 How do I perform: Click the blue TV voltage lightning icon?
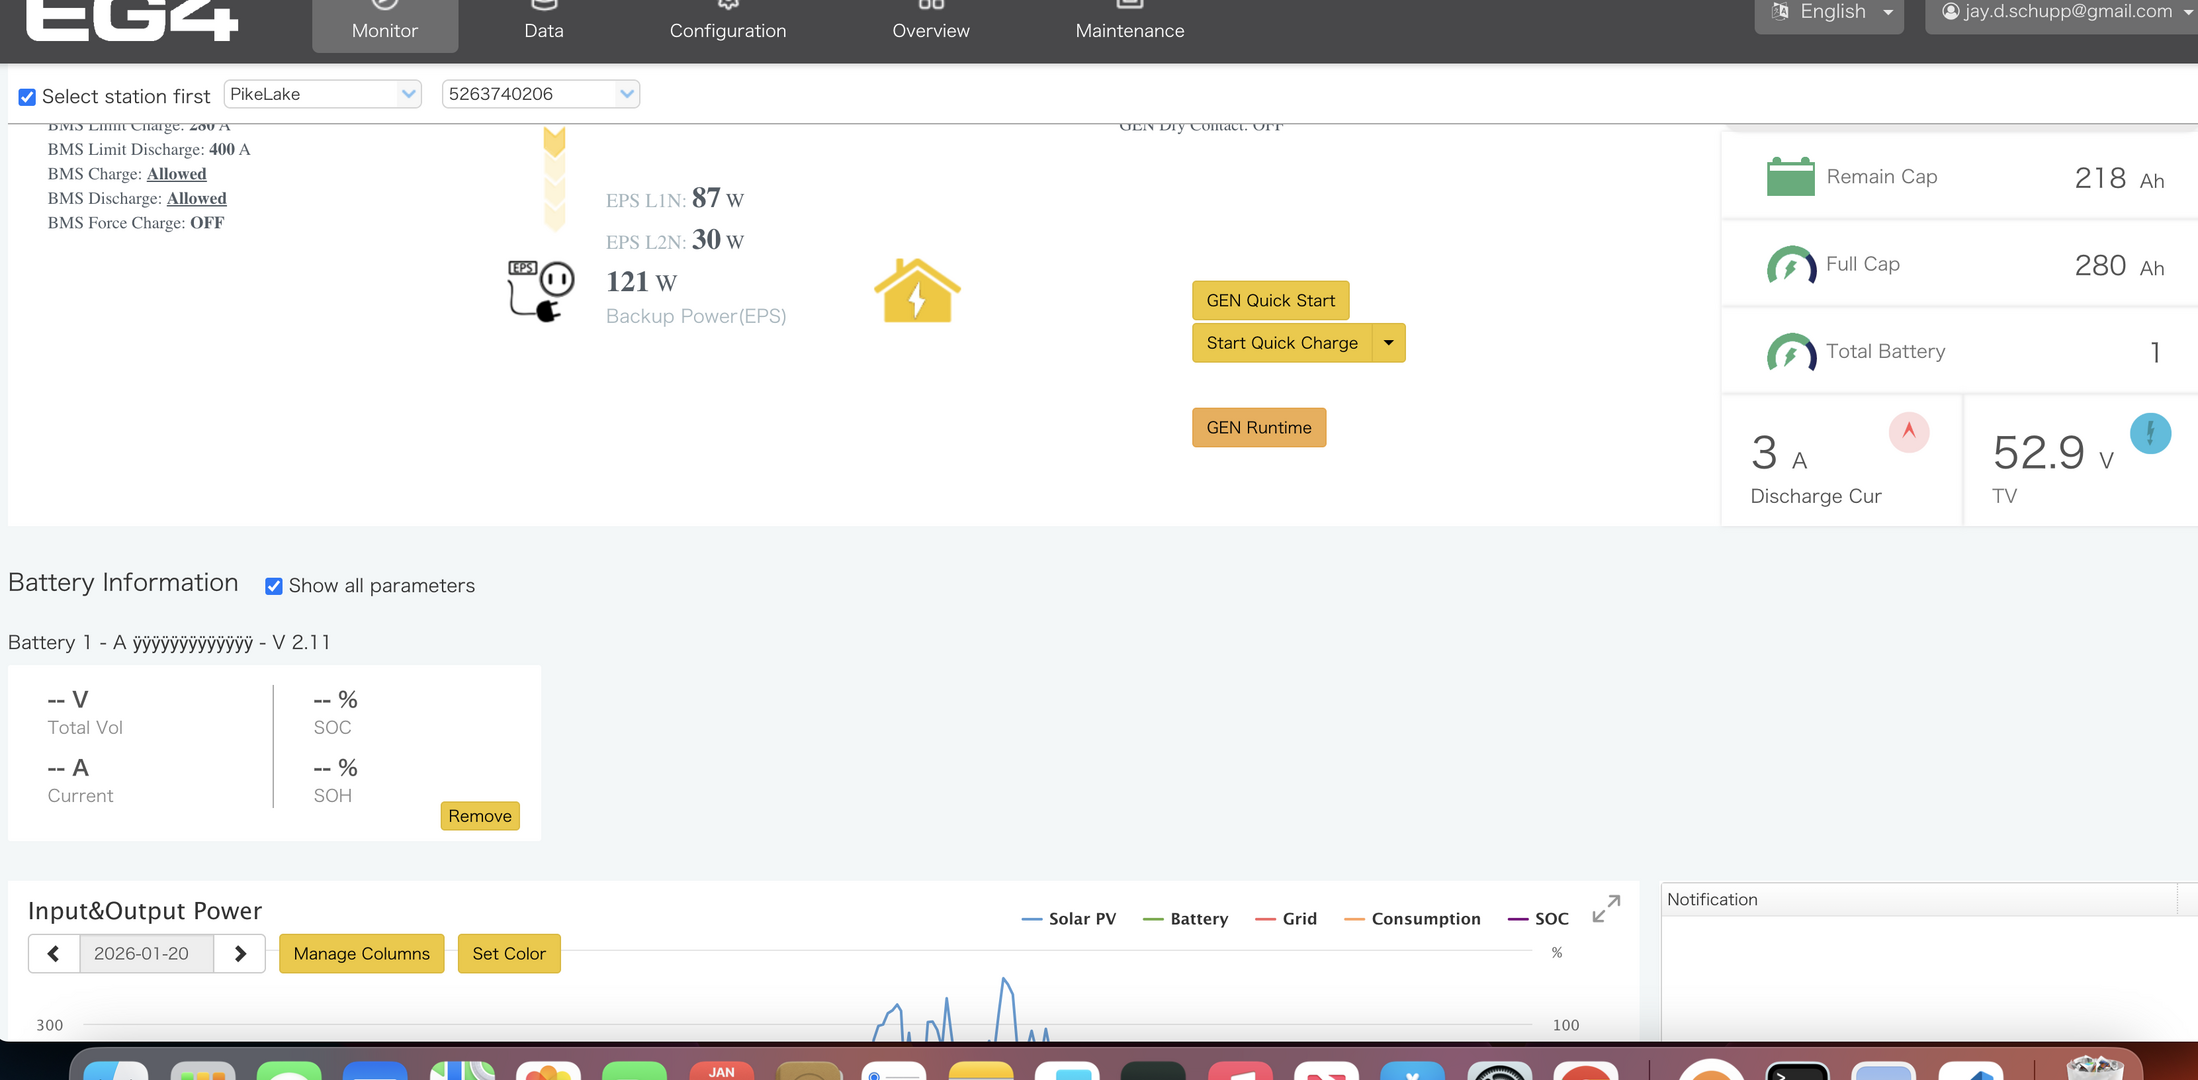[2149, 433]
